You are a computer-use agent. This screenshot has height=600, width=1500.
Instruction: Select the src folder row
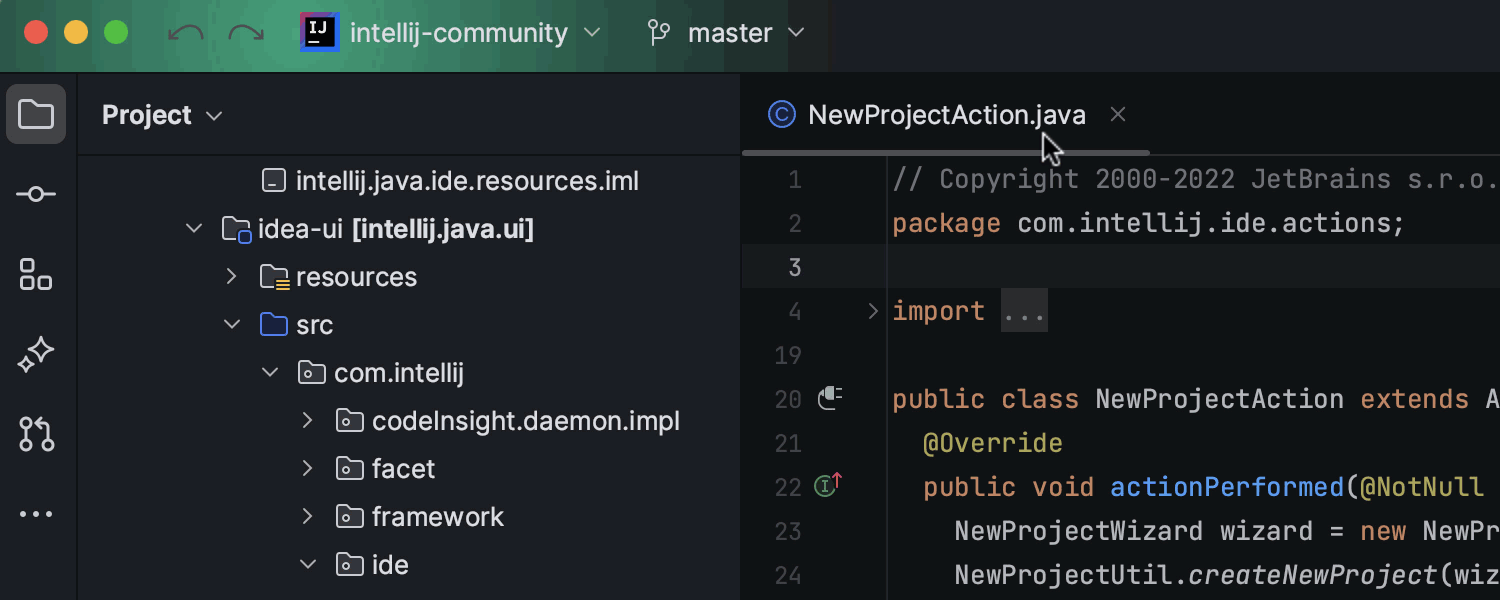[x=409, y=325]
